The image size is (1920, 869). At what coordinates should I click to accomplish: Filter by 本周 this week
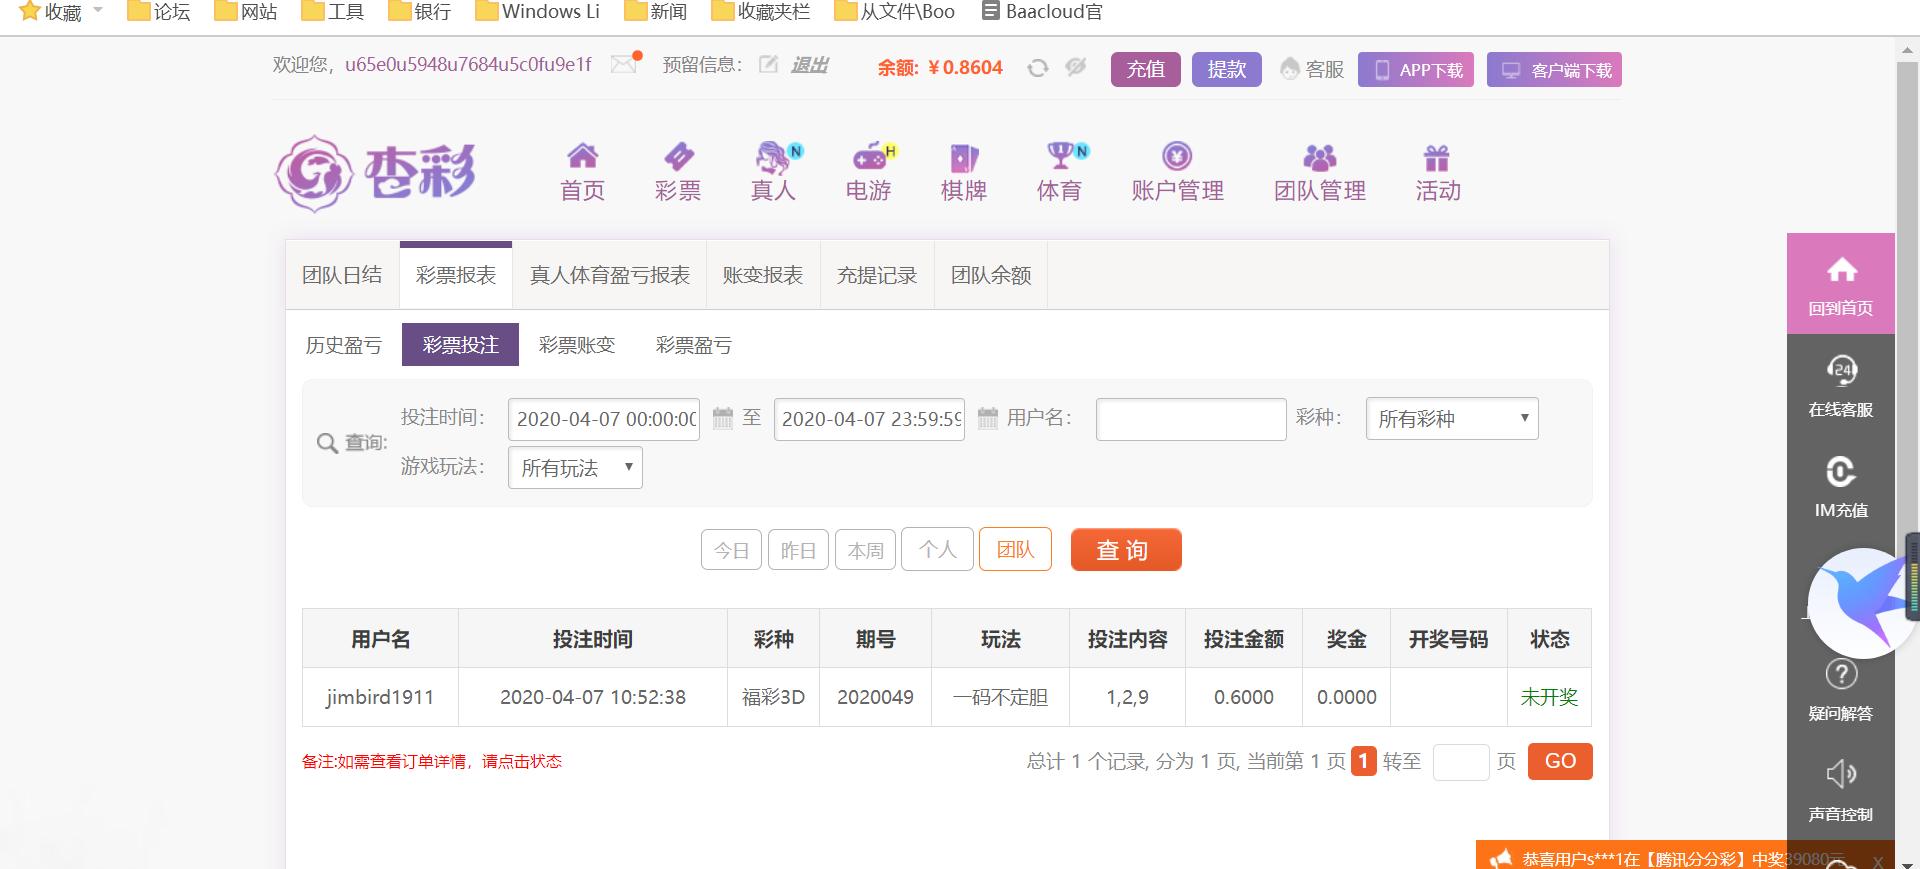pos(865,550)
